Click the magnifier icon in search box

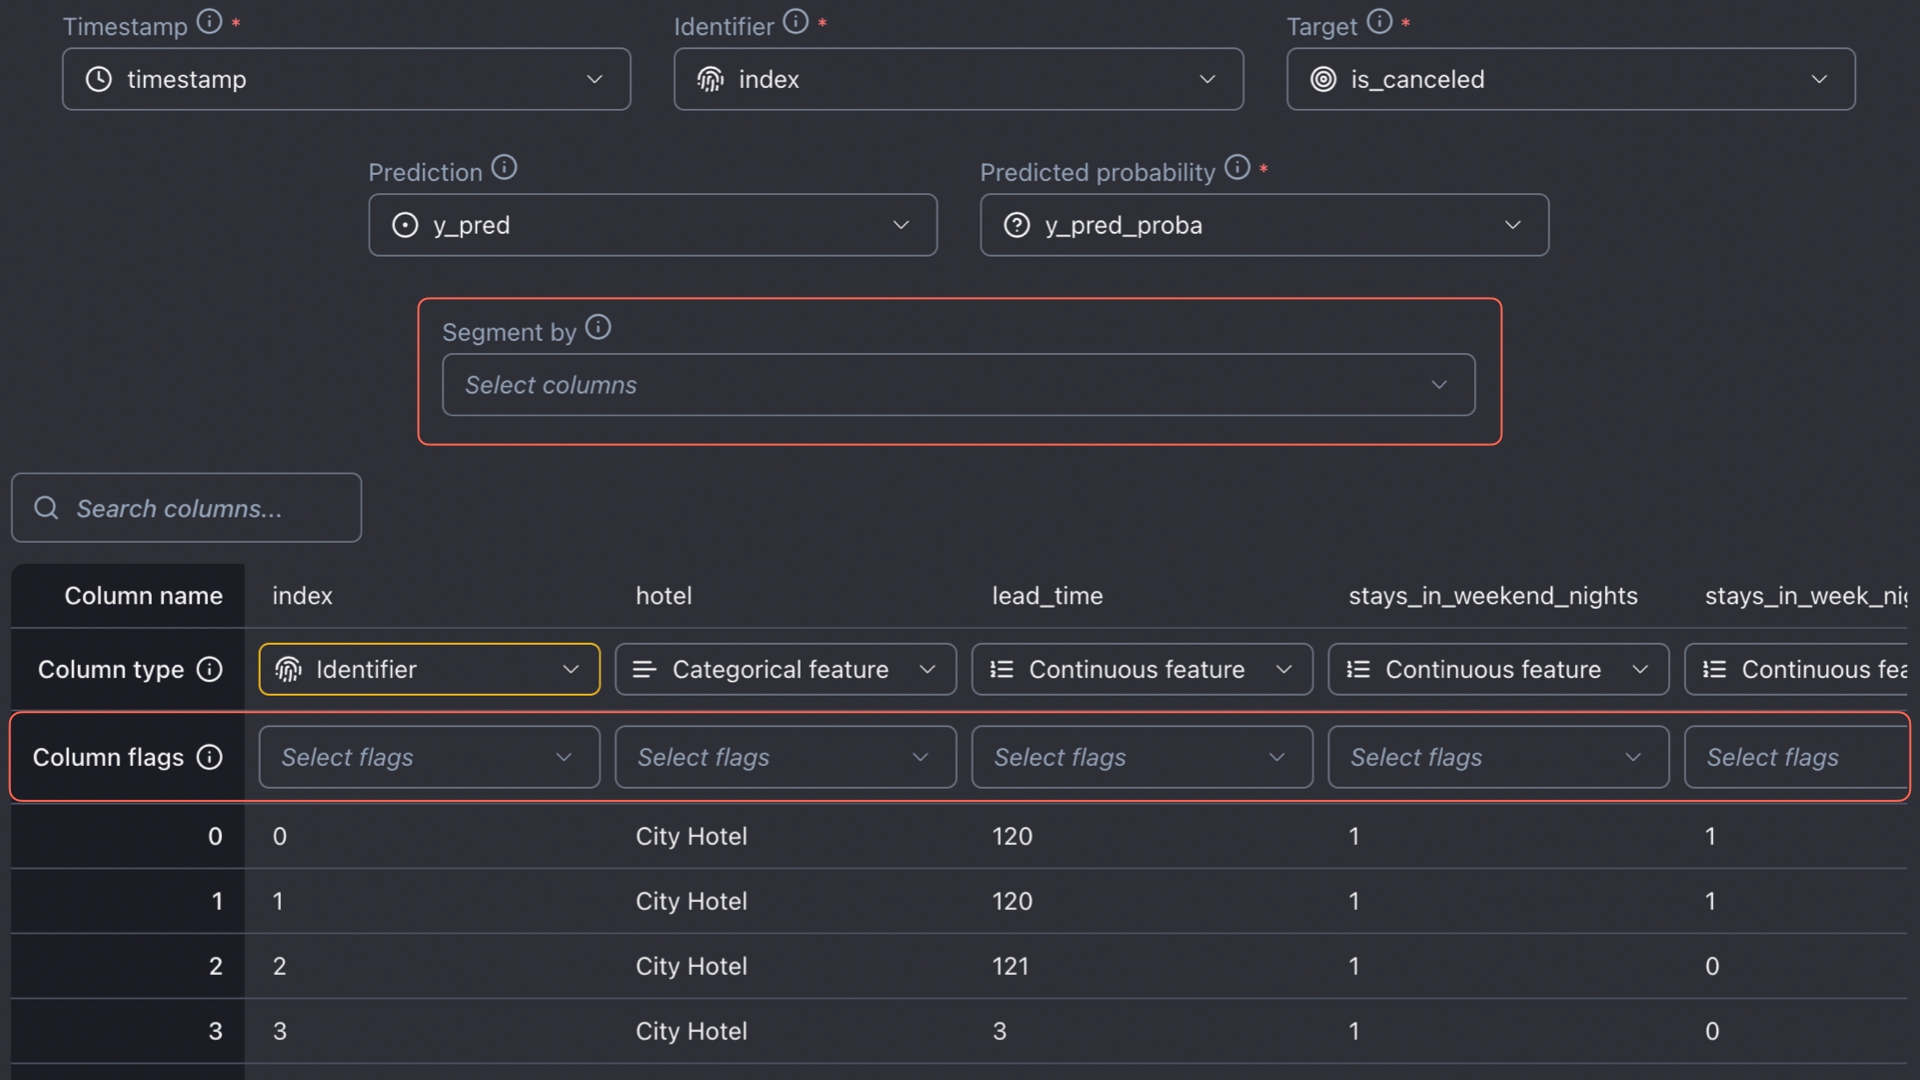tap(46, 508)
